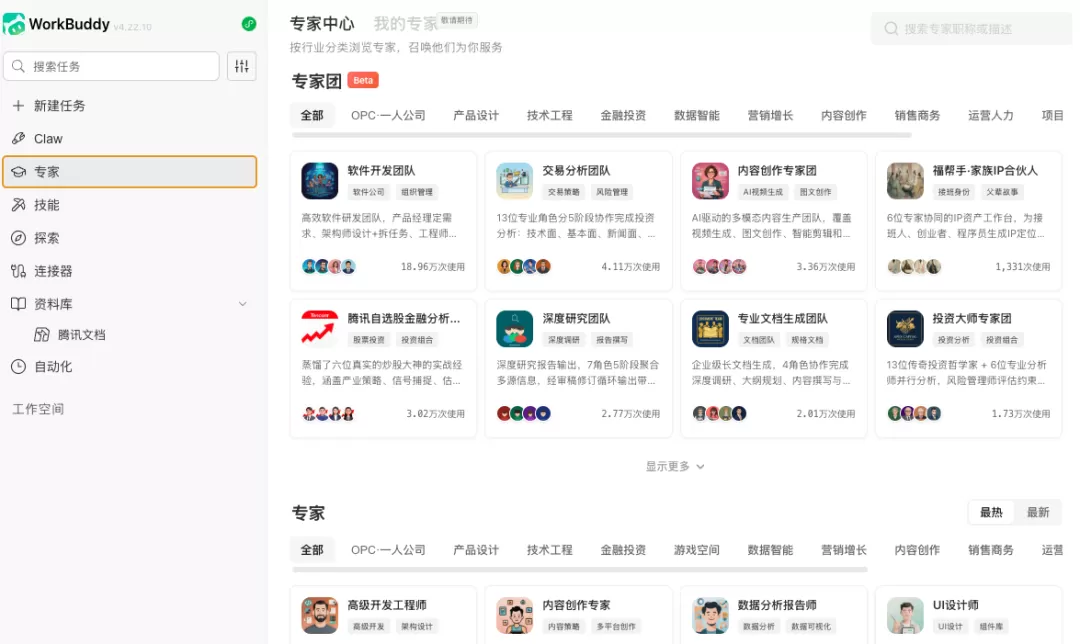Click the plus icon for 新建任务
Image resolution: width=1080 pixels, height=644 pixels.
click(19, 105)
